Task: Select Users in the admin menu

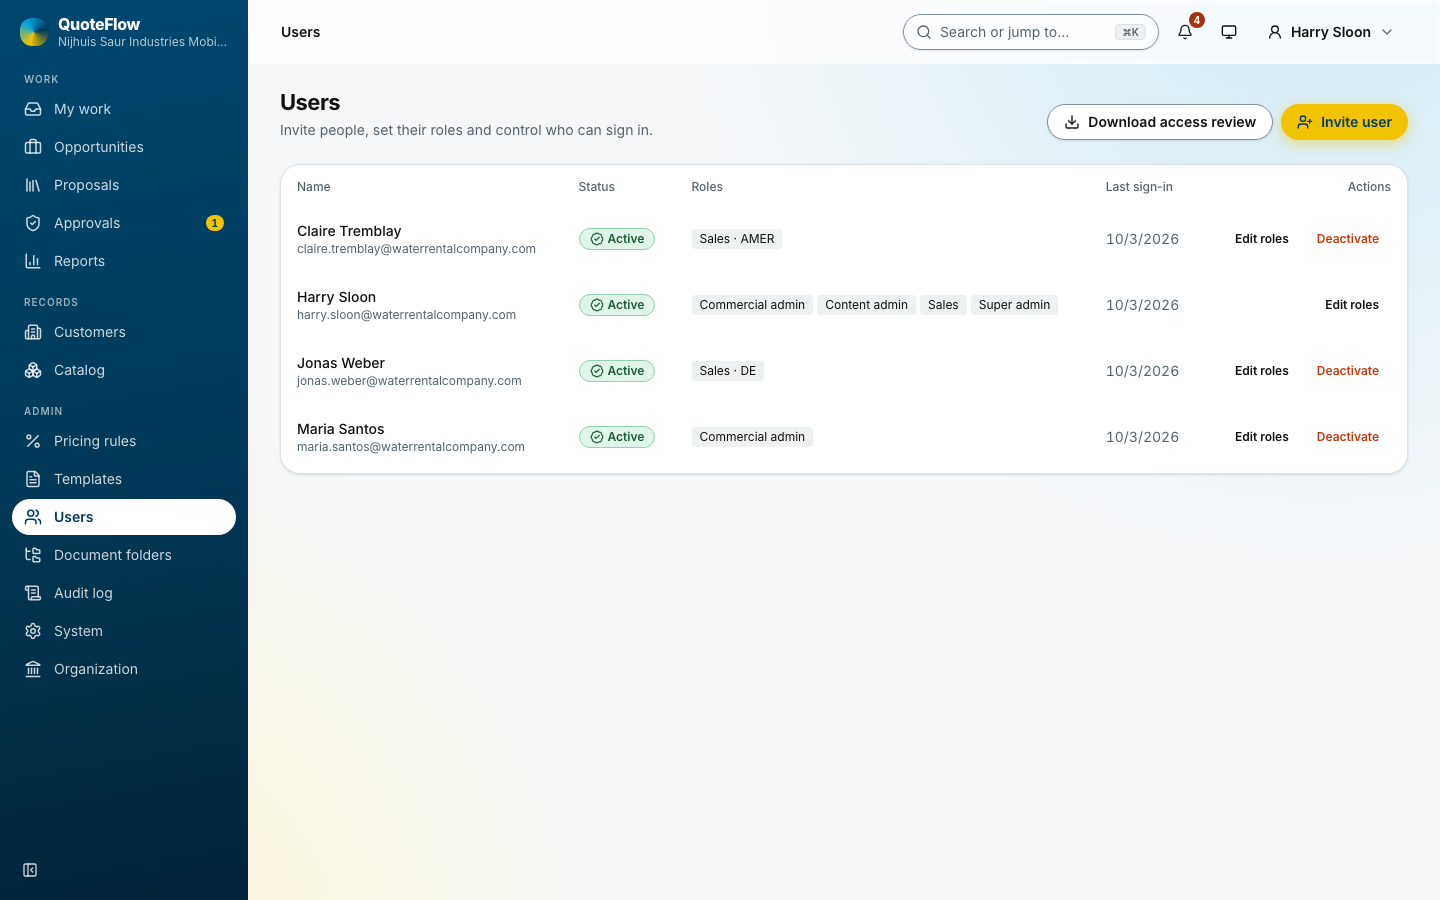Action: pyautogui.click(x=124, y=517)
